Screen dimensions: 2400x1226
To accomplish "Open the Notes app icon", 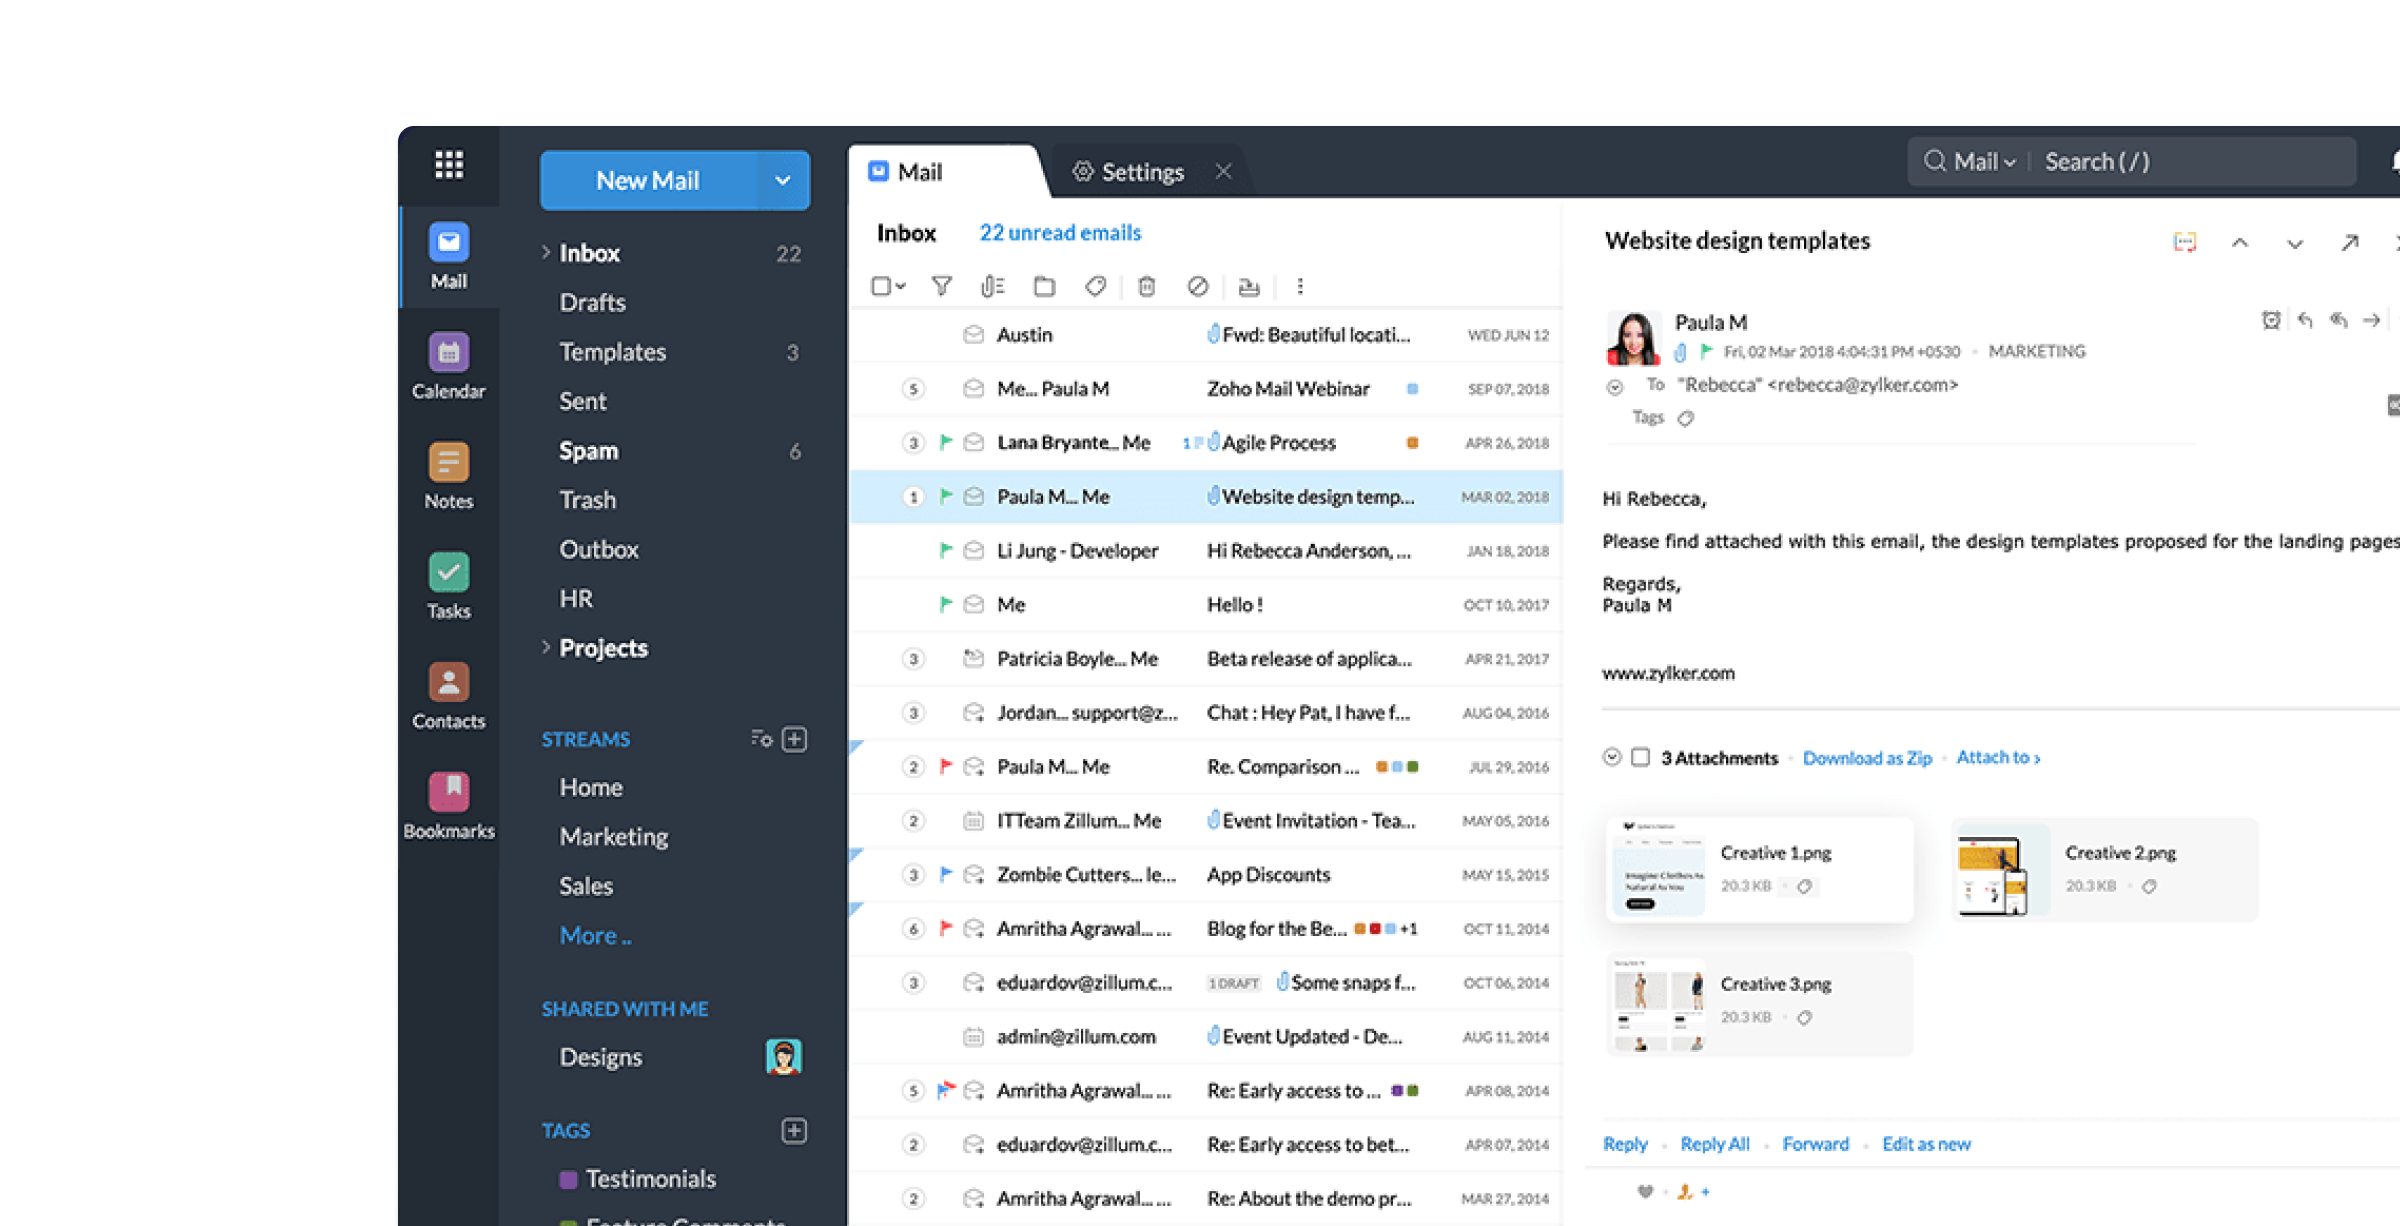I will click(x=448, y=464).
